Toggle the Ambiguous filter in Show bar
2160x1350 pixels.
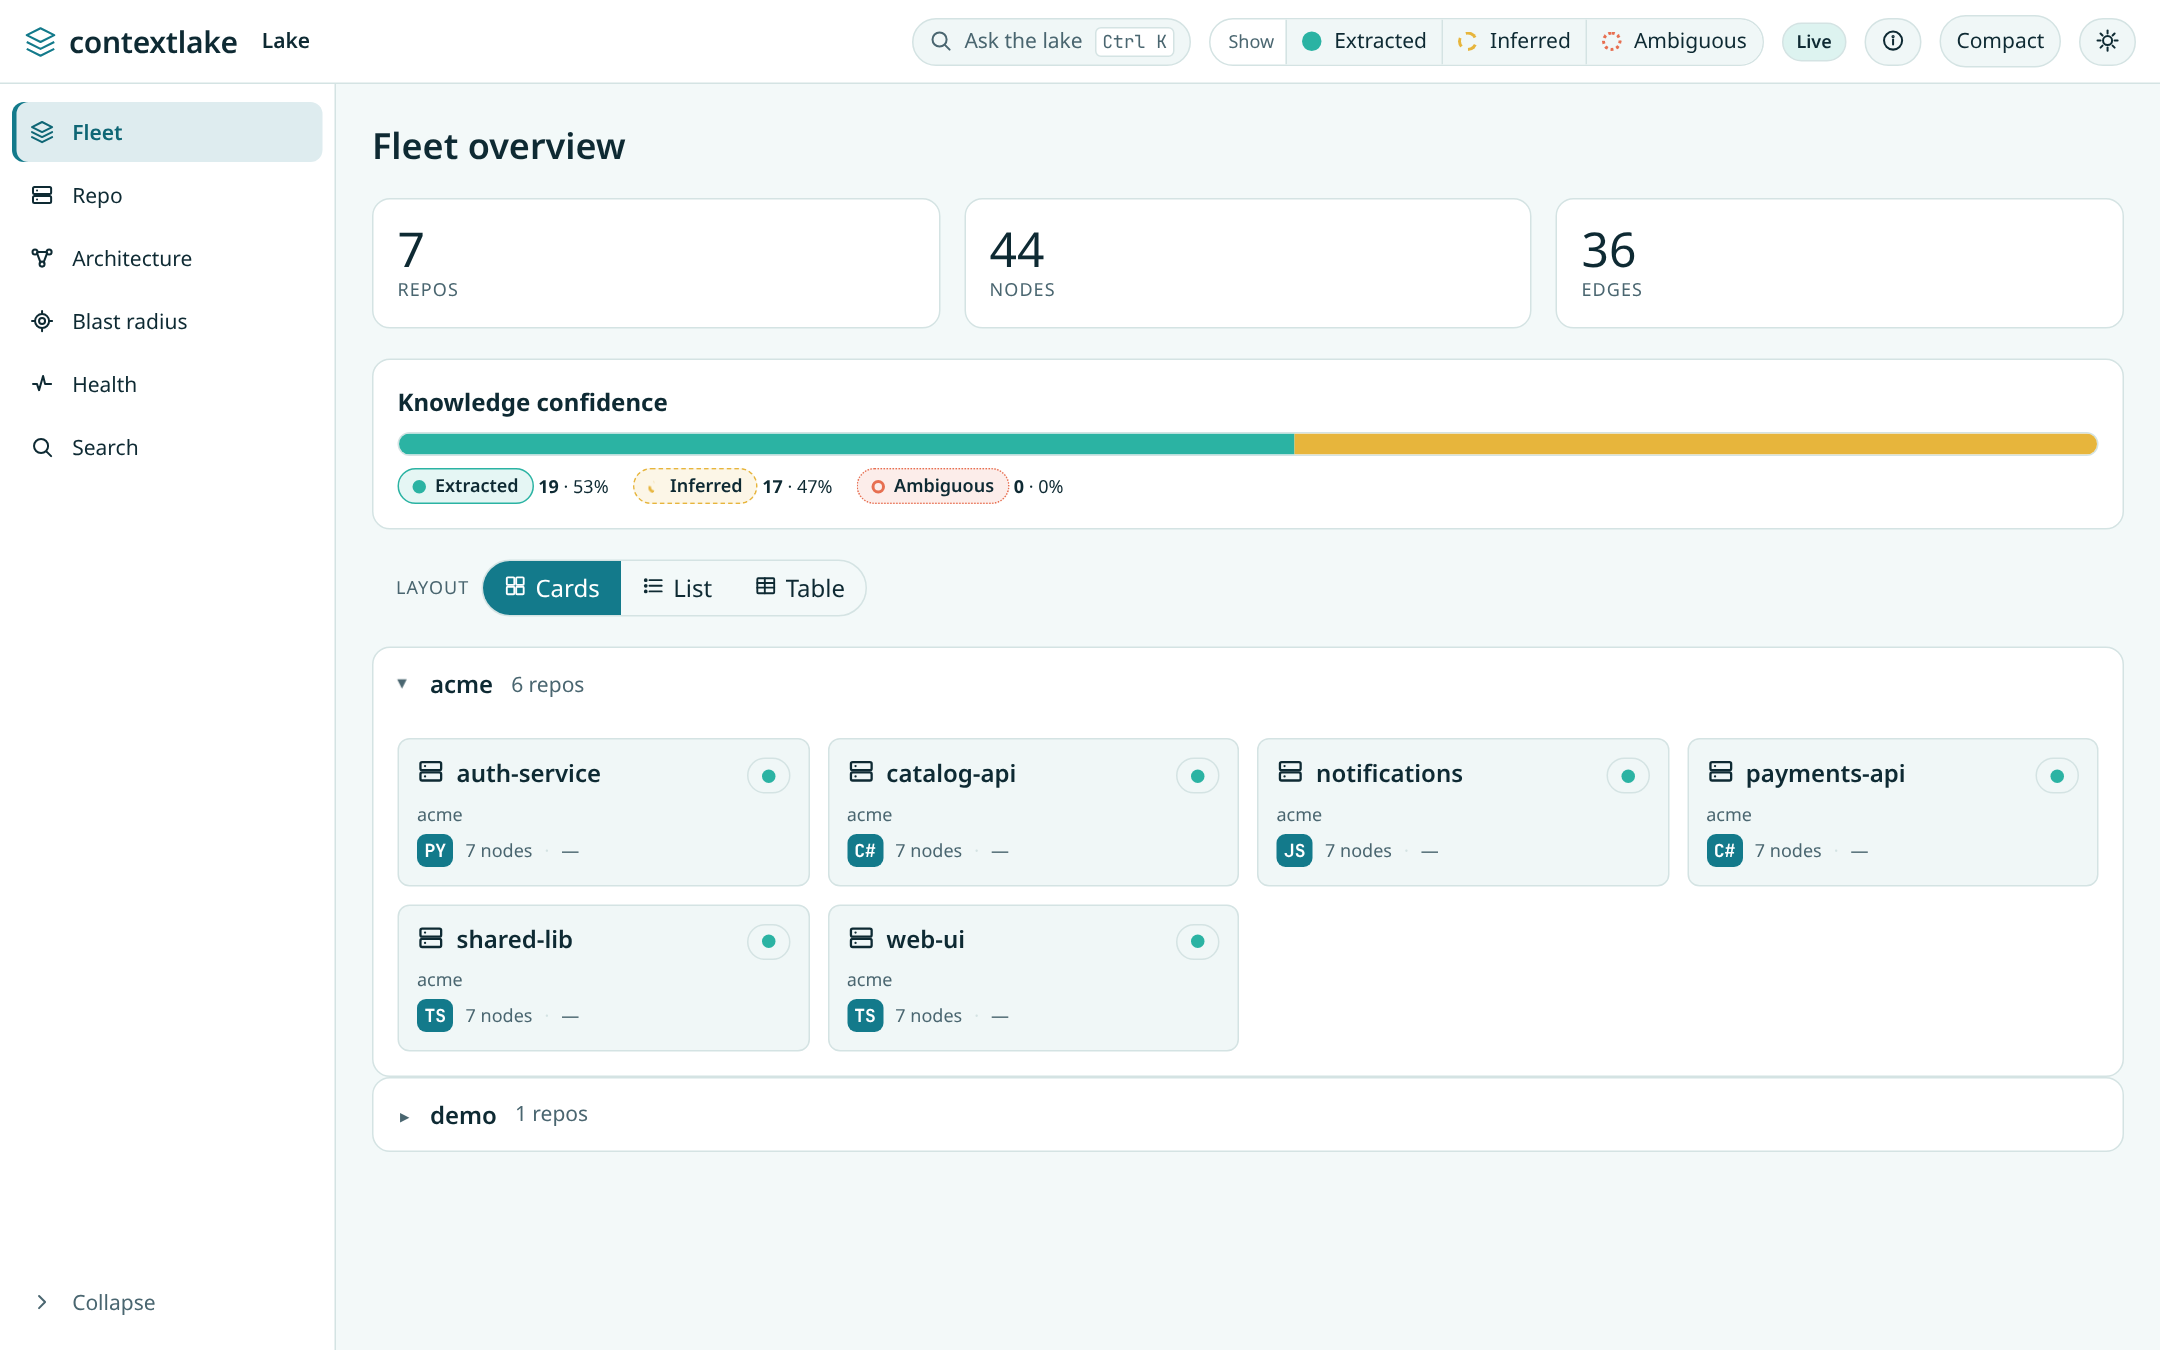click(x=1674, y=41)
